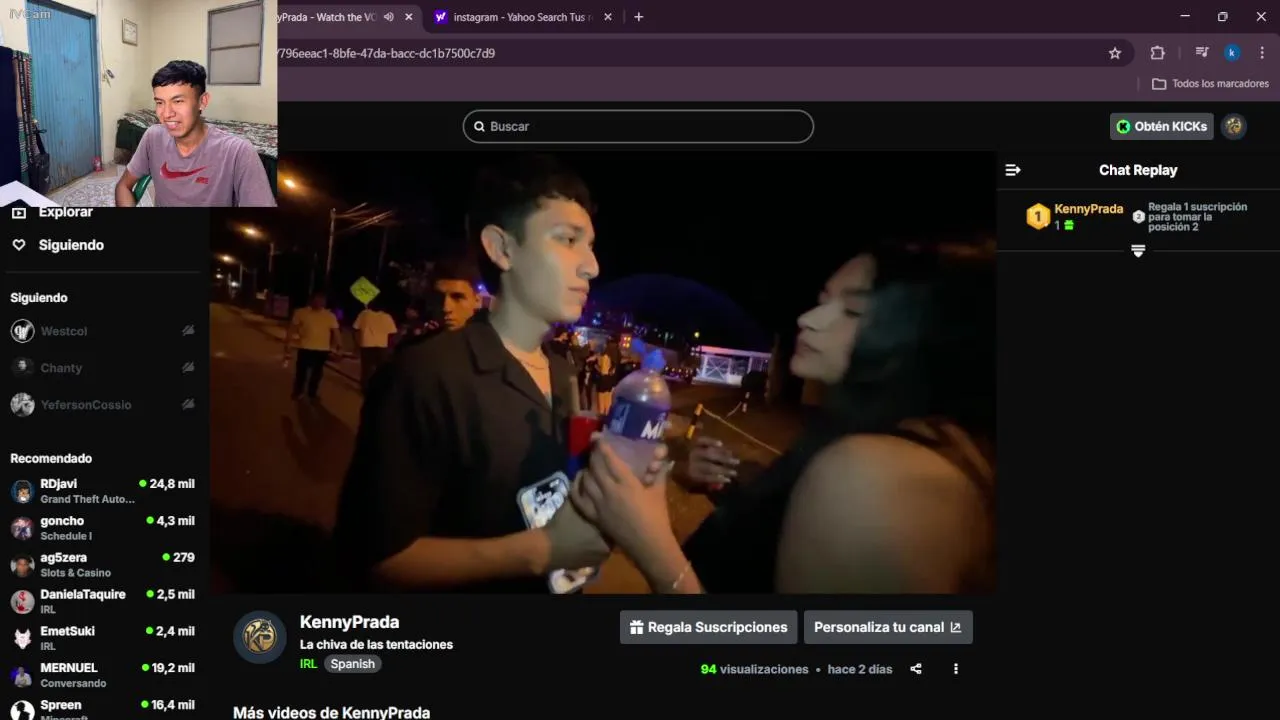
Task: Open the user avatar menu on Kick
Action: [x=1234, y=126]
